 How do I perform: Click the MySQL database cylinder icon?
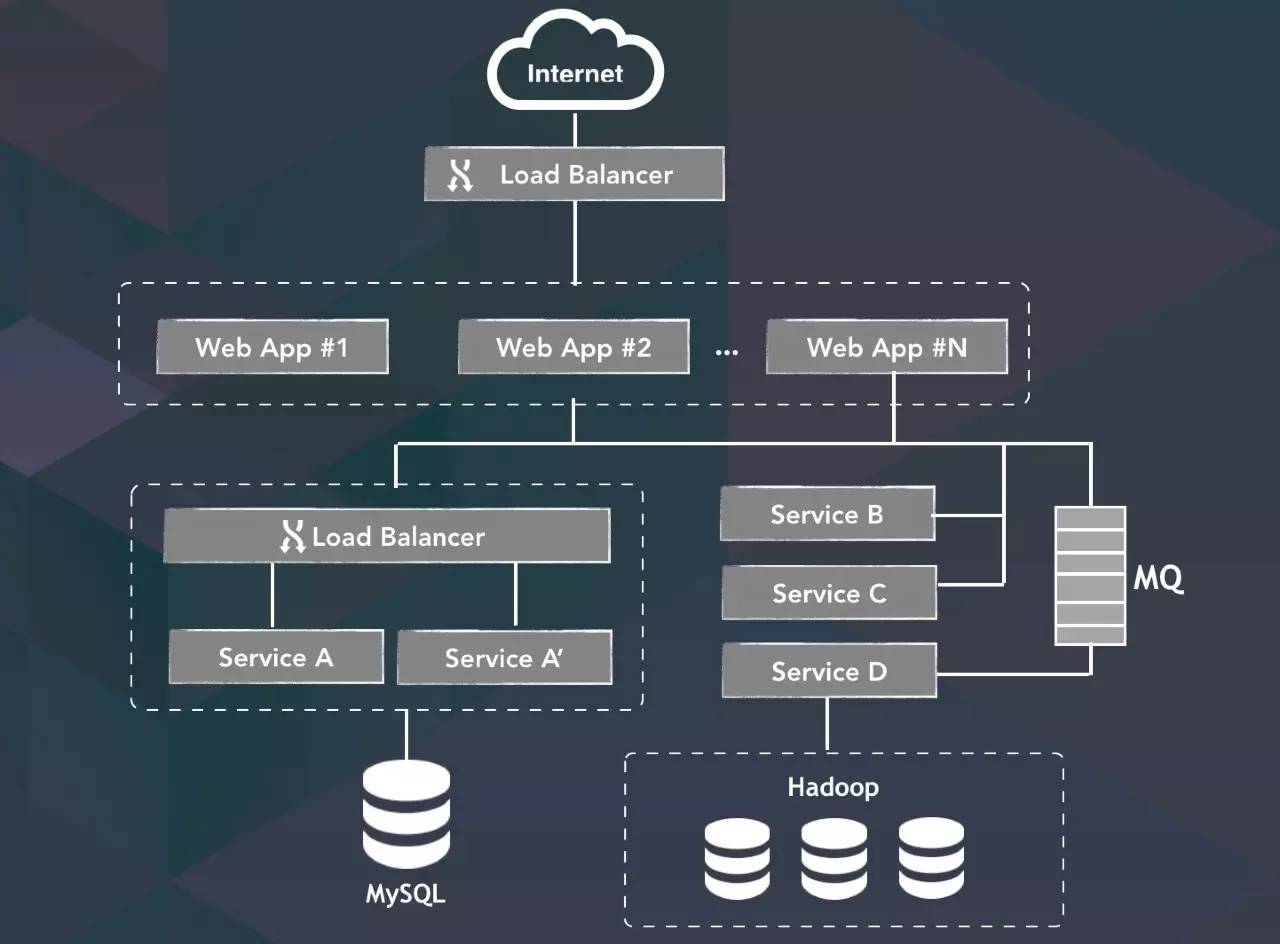click(406, 815)
